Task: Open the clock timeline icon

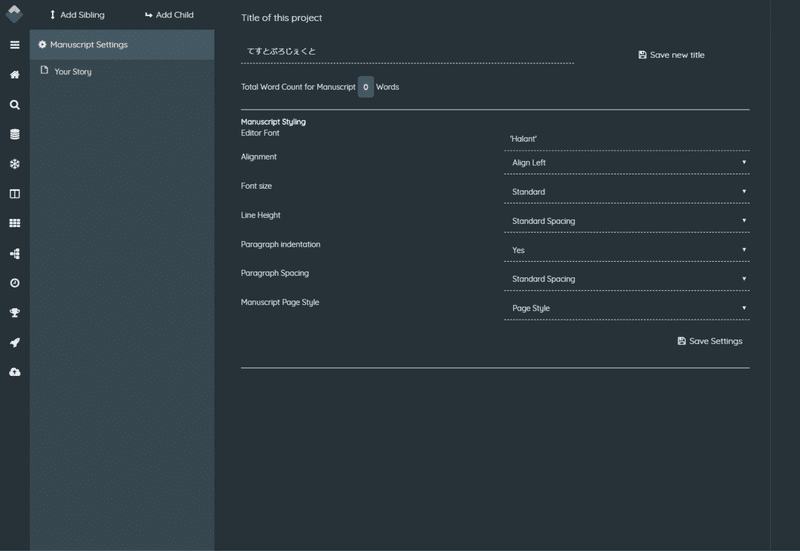Action: click(14, 283)
